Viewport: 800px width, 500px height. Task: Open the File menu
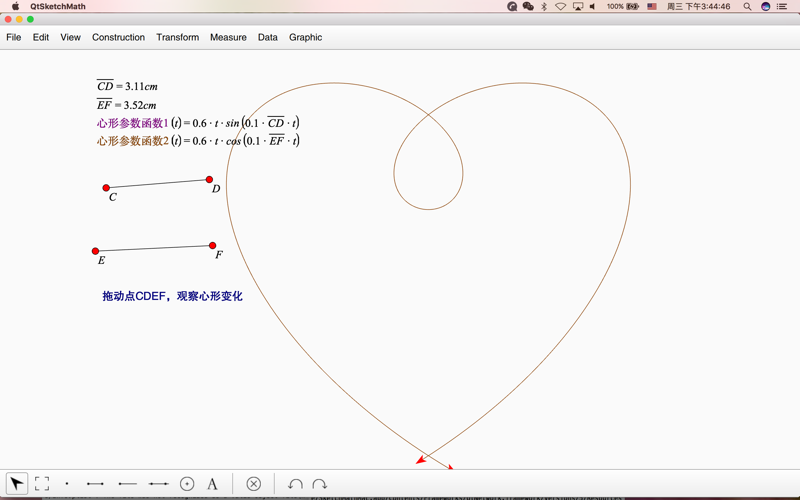14,37
